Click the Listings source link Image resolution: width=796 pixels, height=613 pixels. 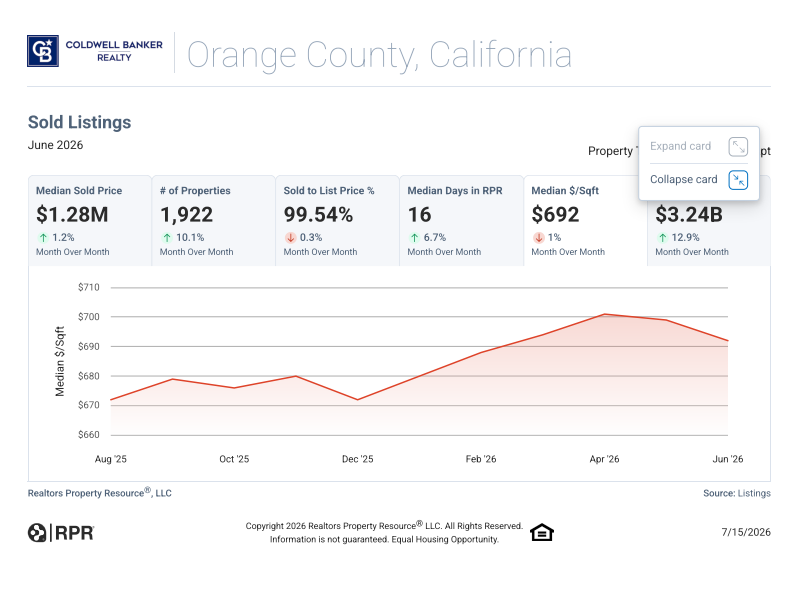click(x=754, y=493)
